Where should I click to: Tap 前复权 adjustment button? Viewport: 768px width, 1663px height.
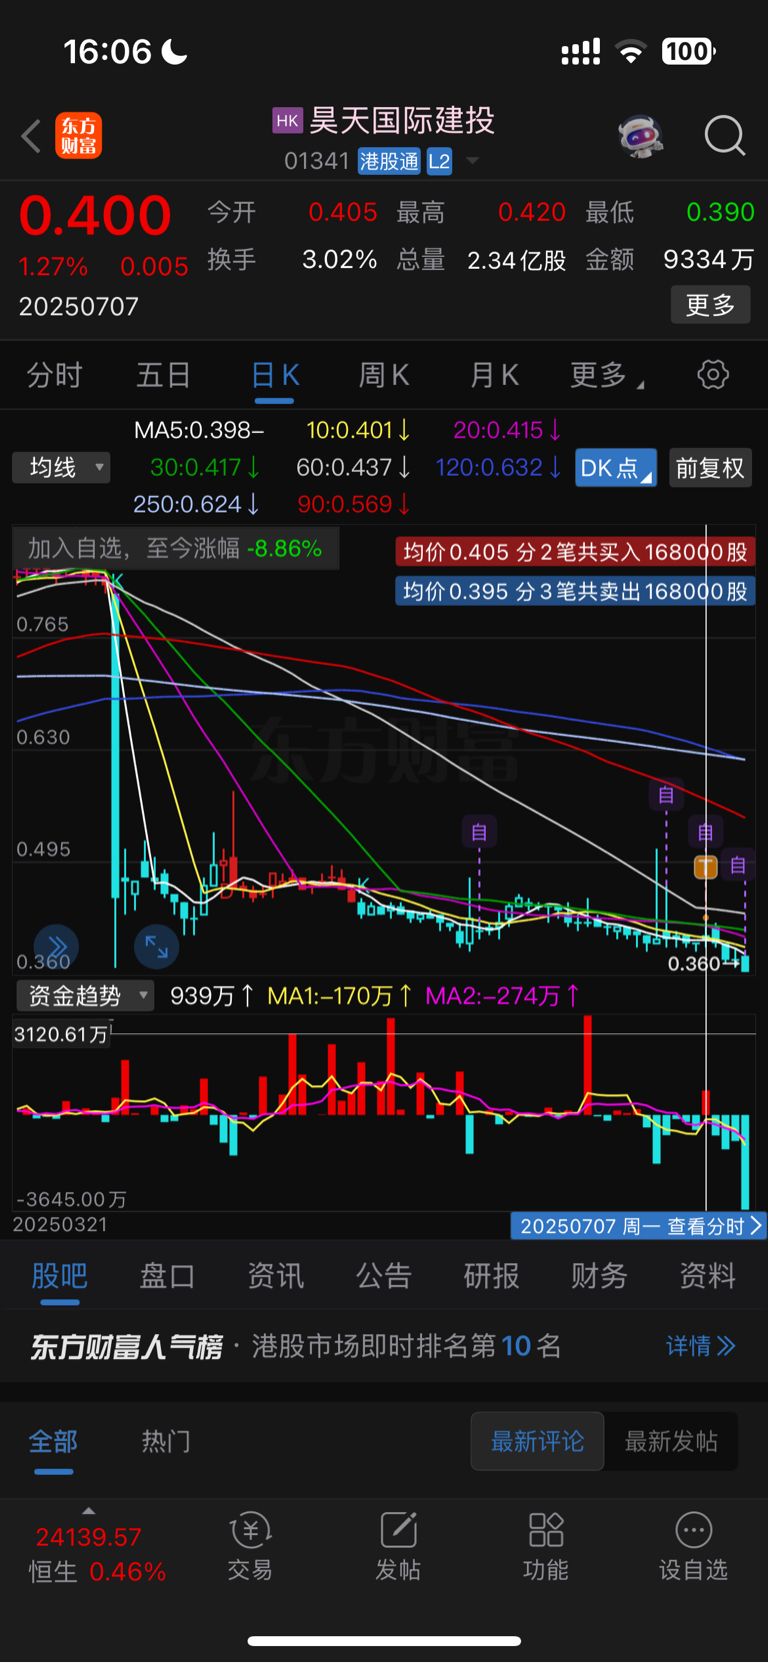710,468
